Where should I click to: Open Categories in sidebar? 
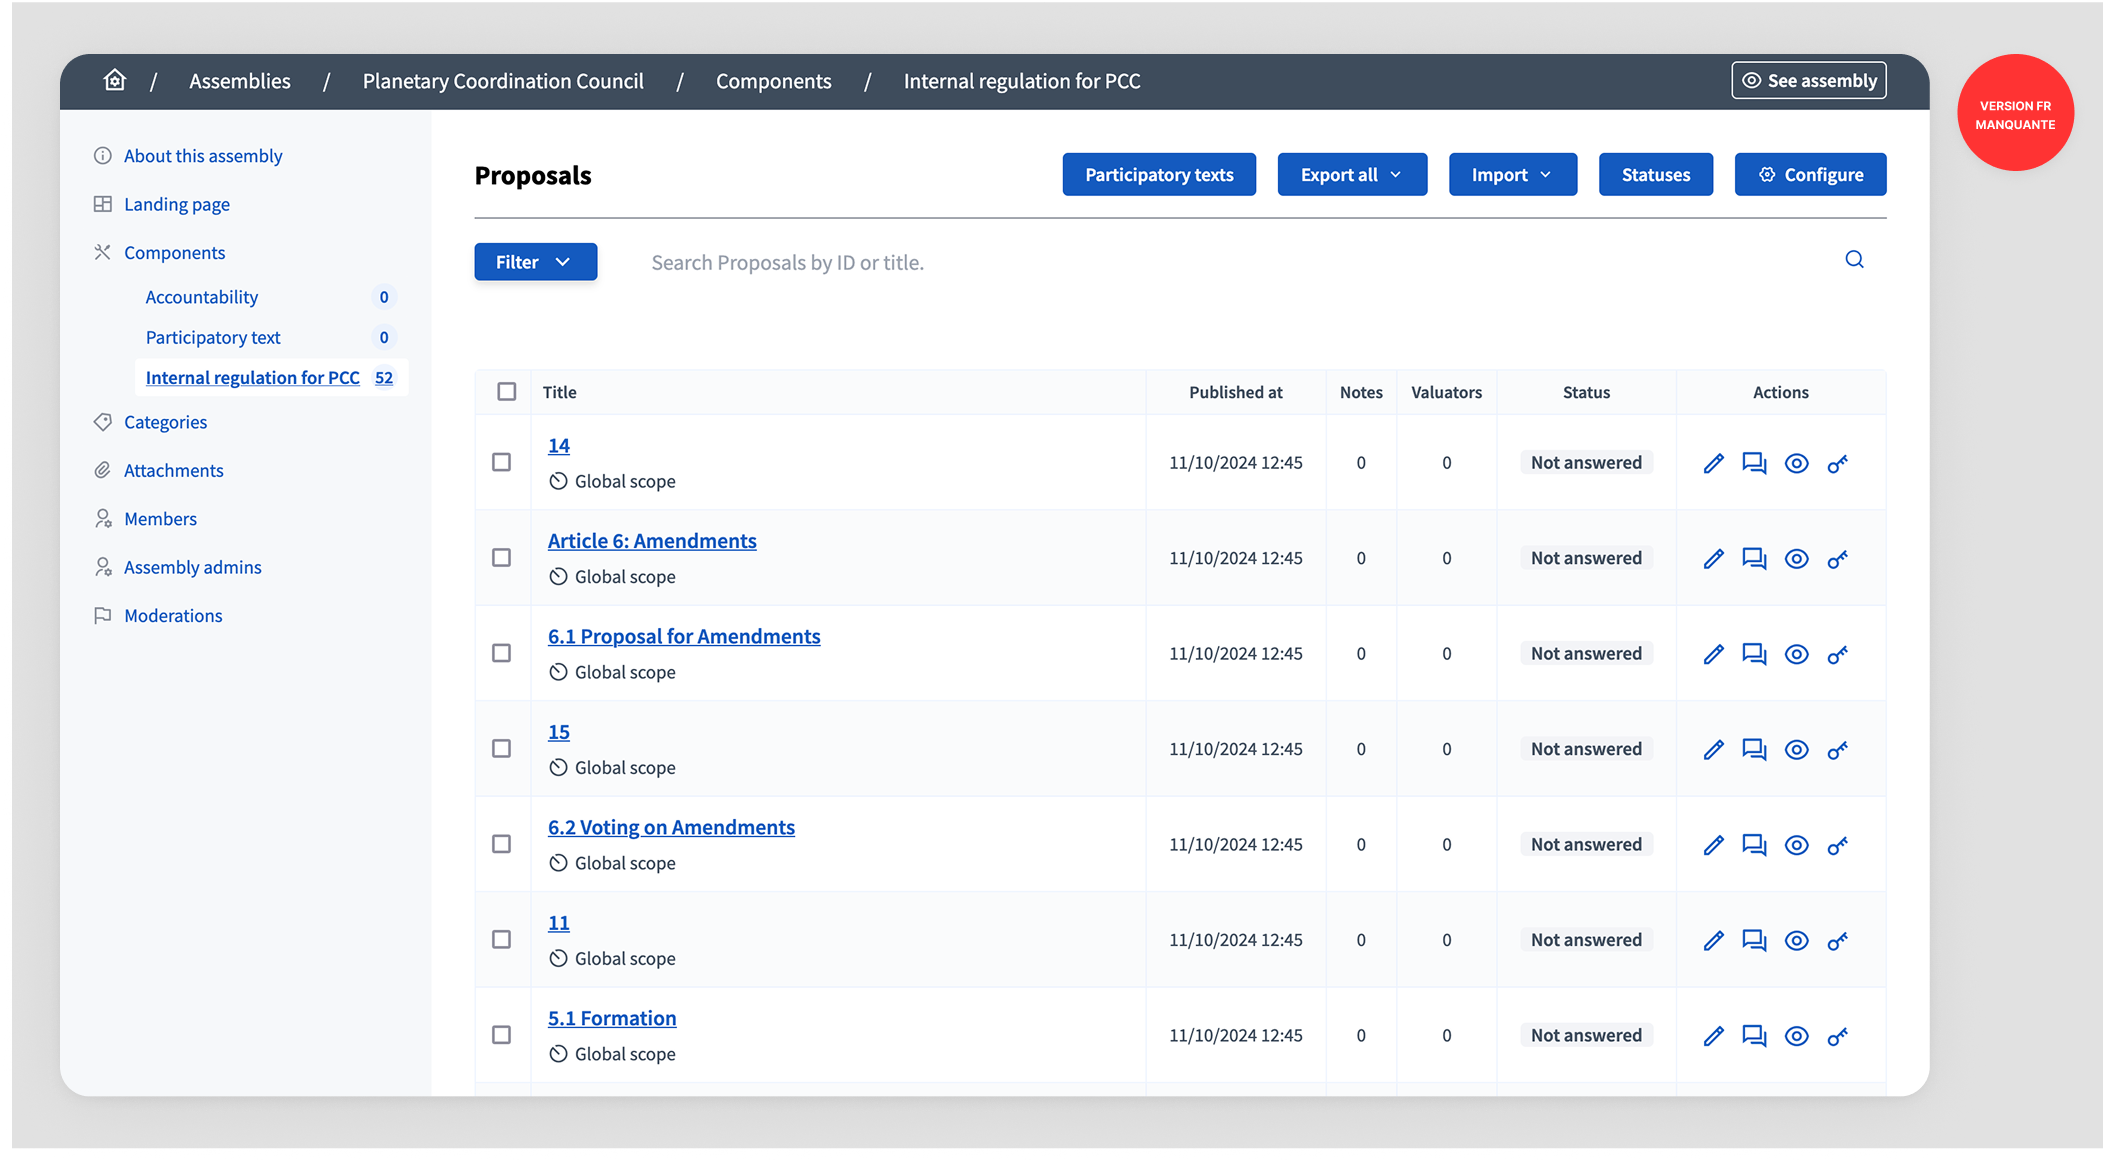tap(166, 422)
